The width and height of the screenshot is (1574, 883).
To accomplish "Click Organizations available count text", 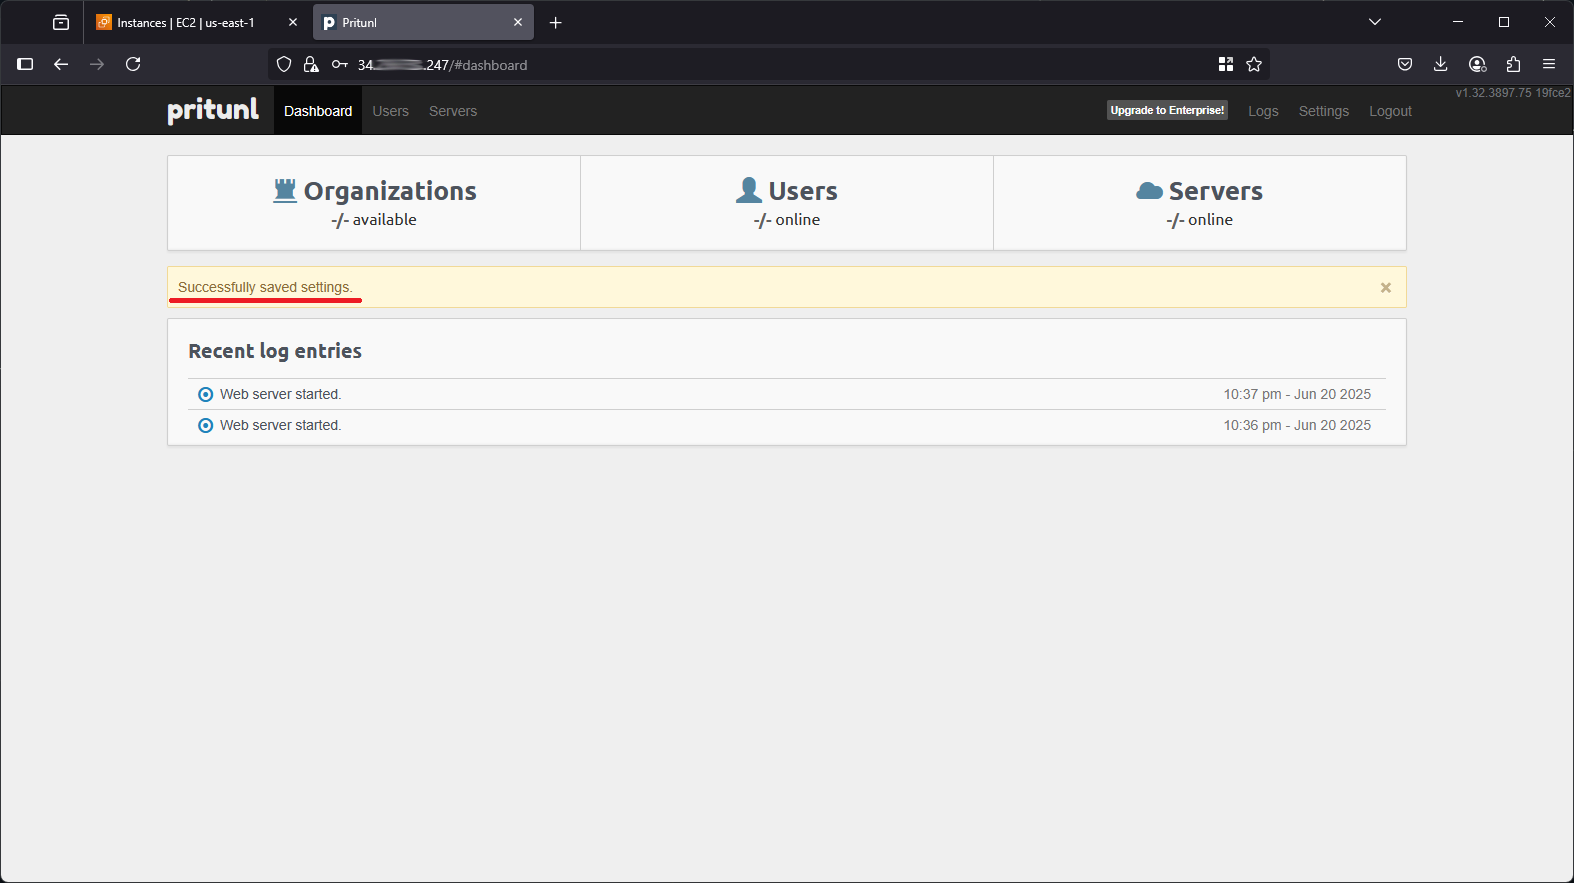I will [x=374, y=220].
